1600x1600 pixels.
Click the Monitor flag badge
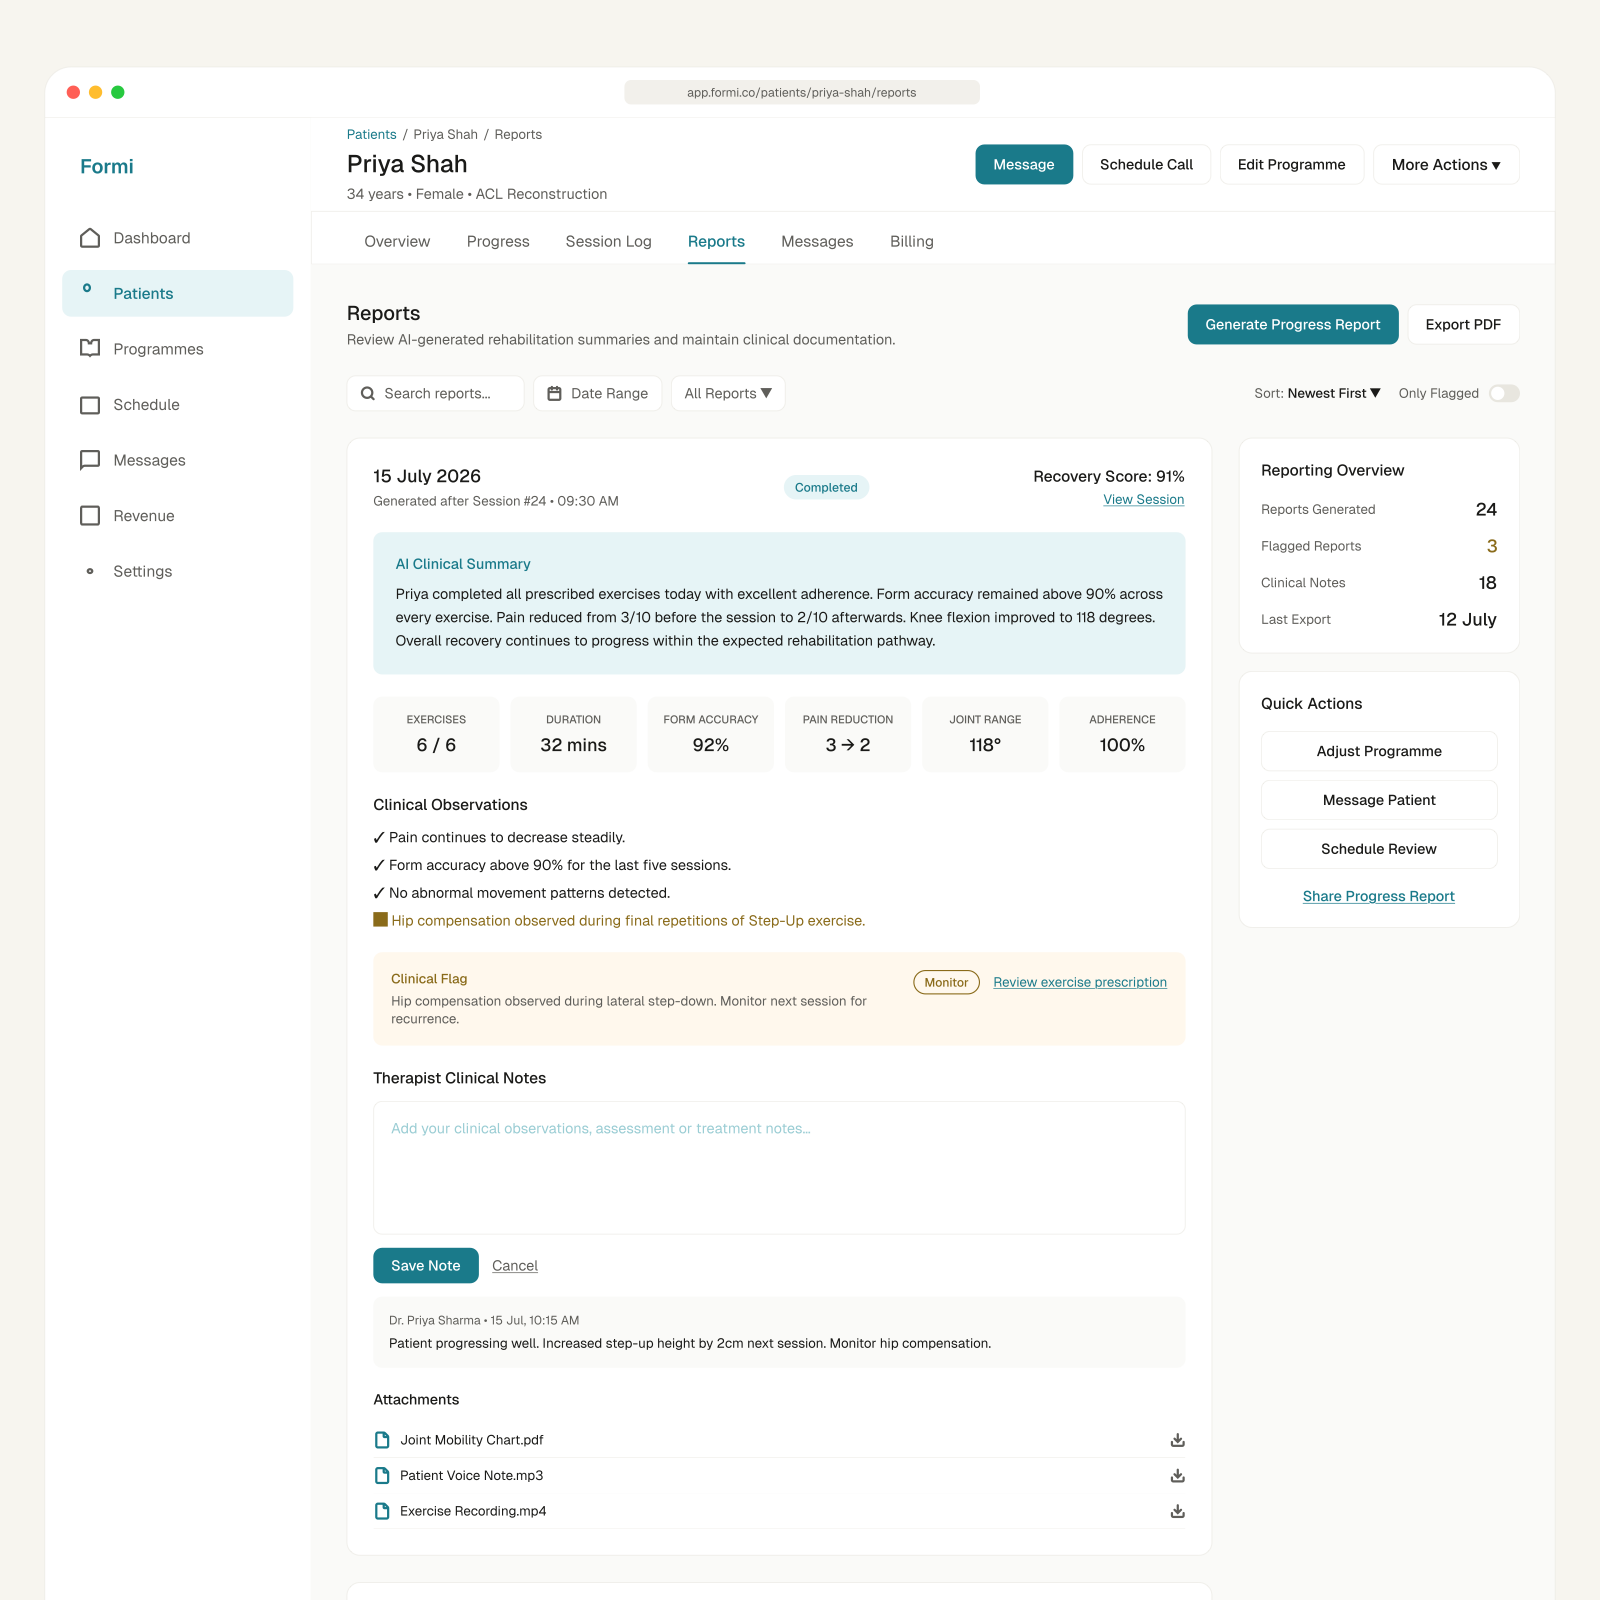pos(946,983)
